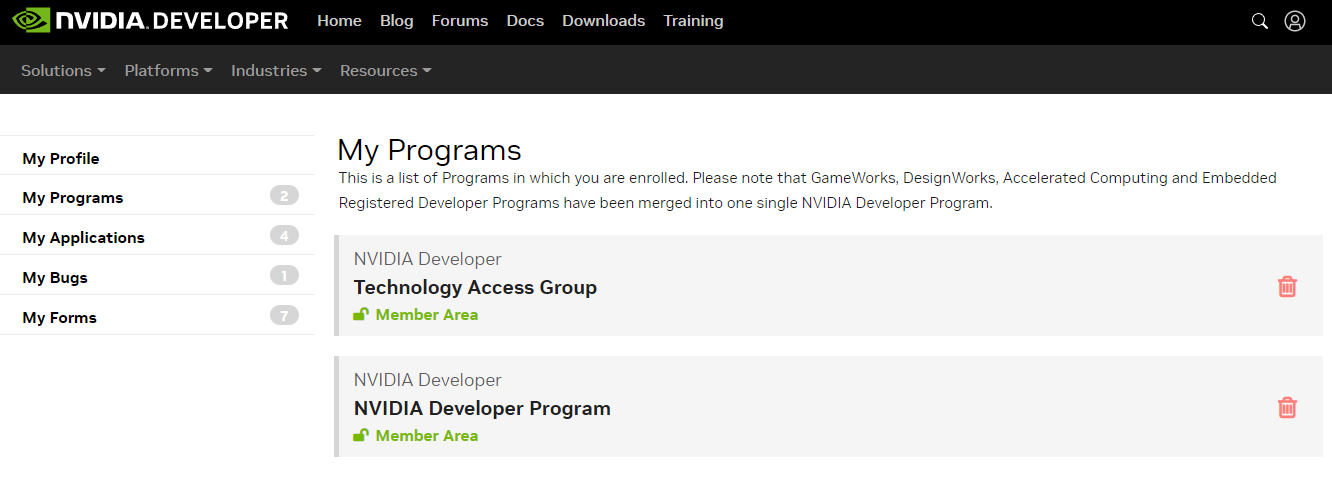Click the Technology Access Group title

point(475,287)
